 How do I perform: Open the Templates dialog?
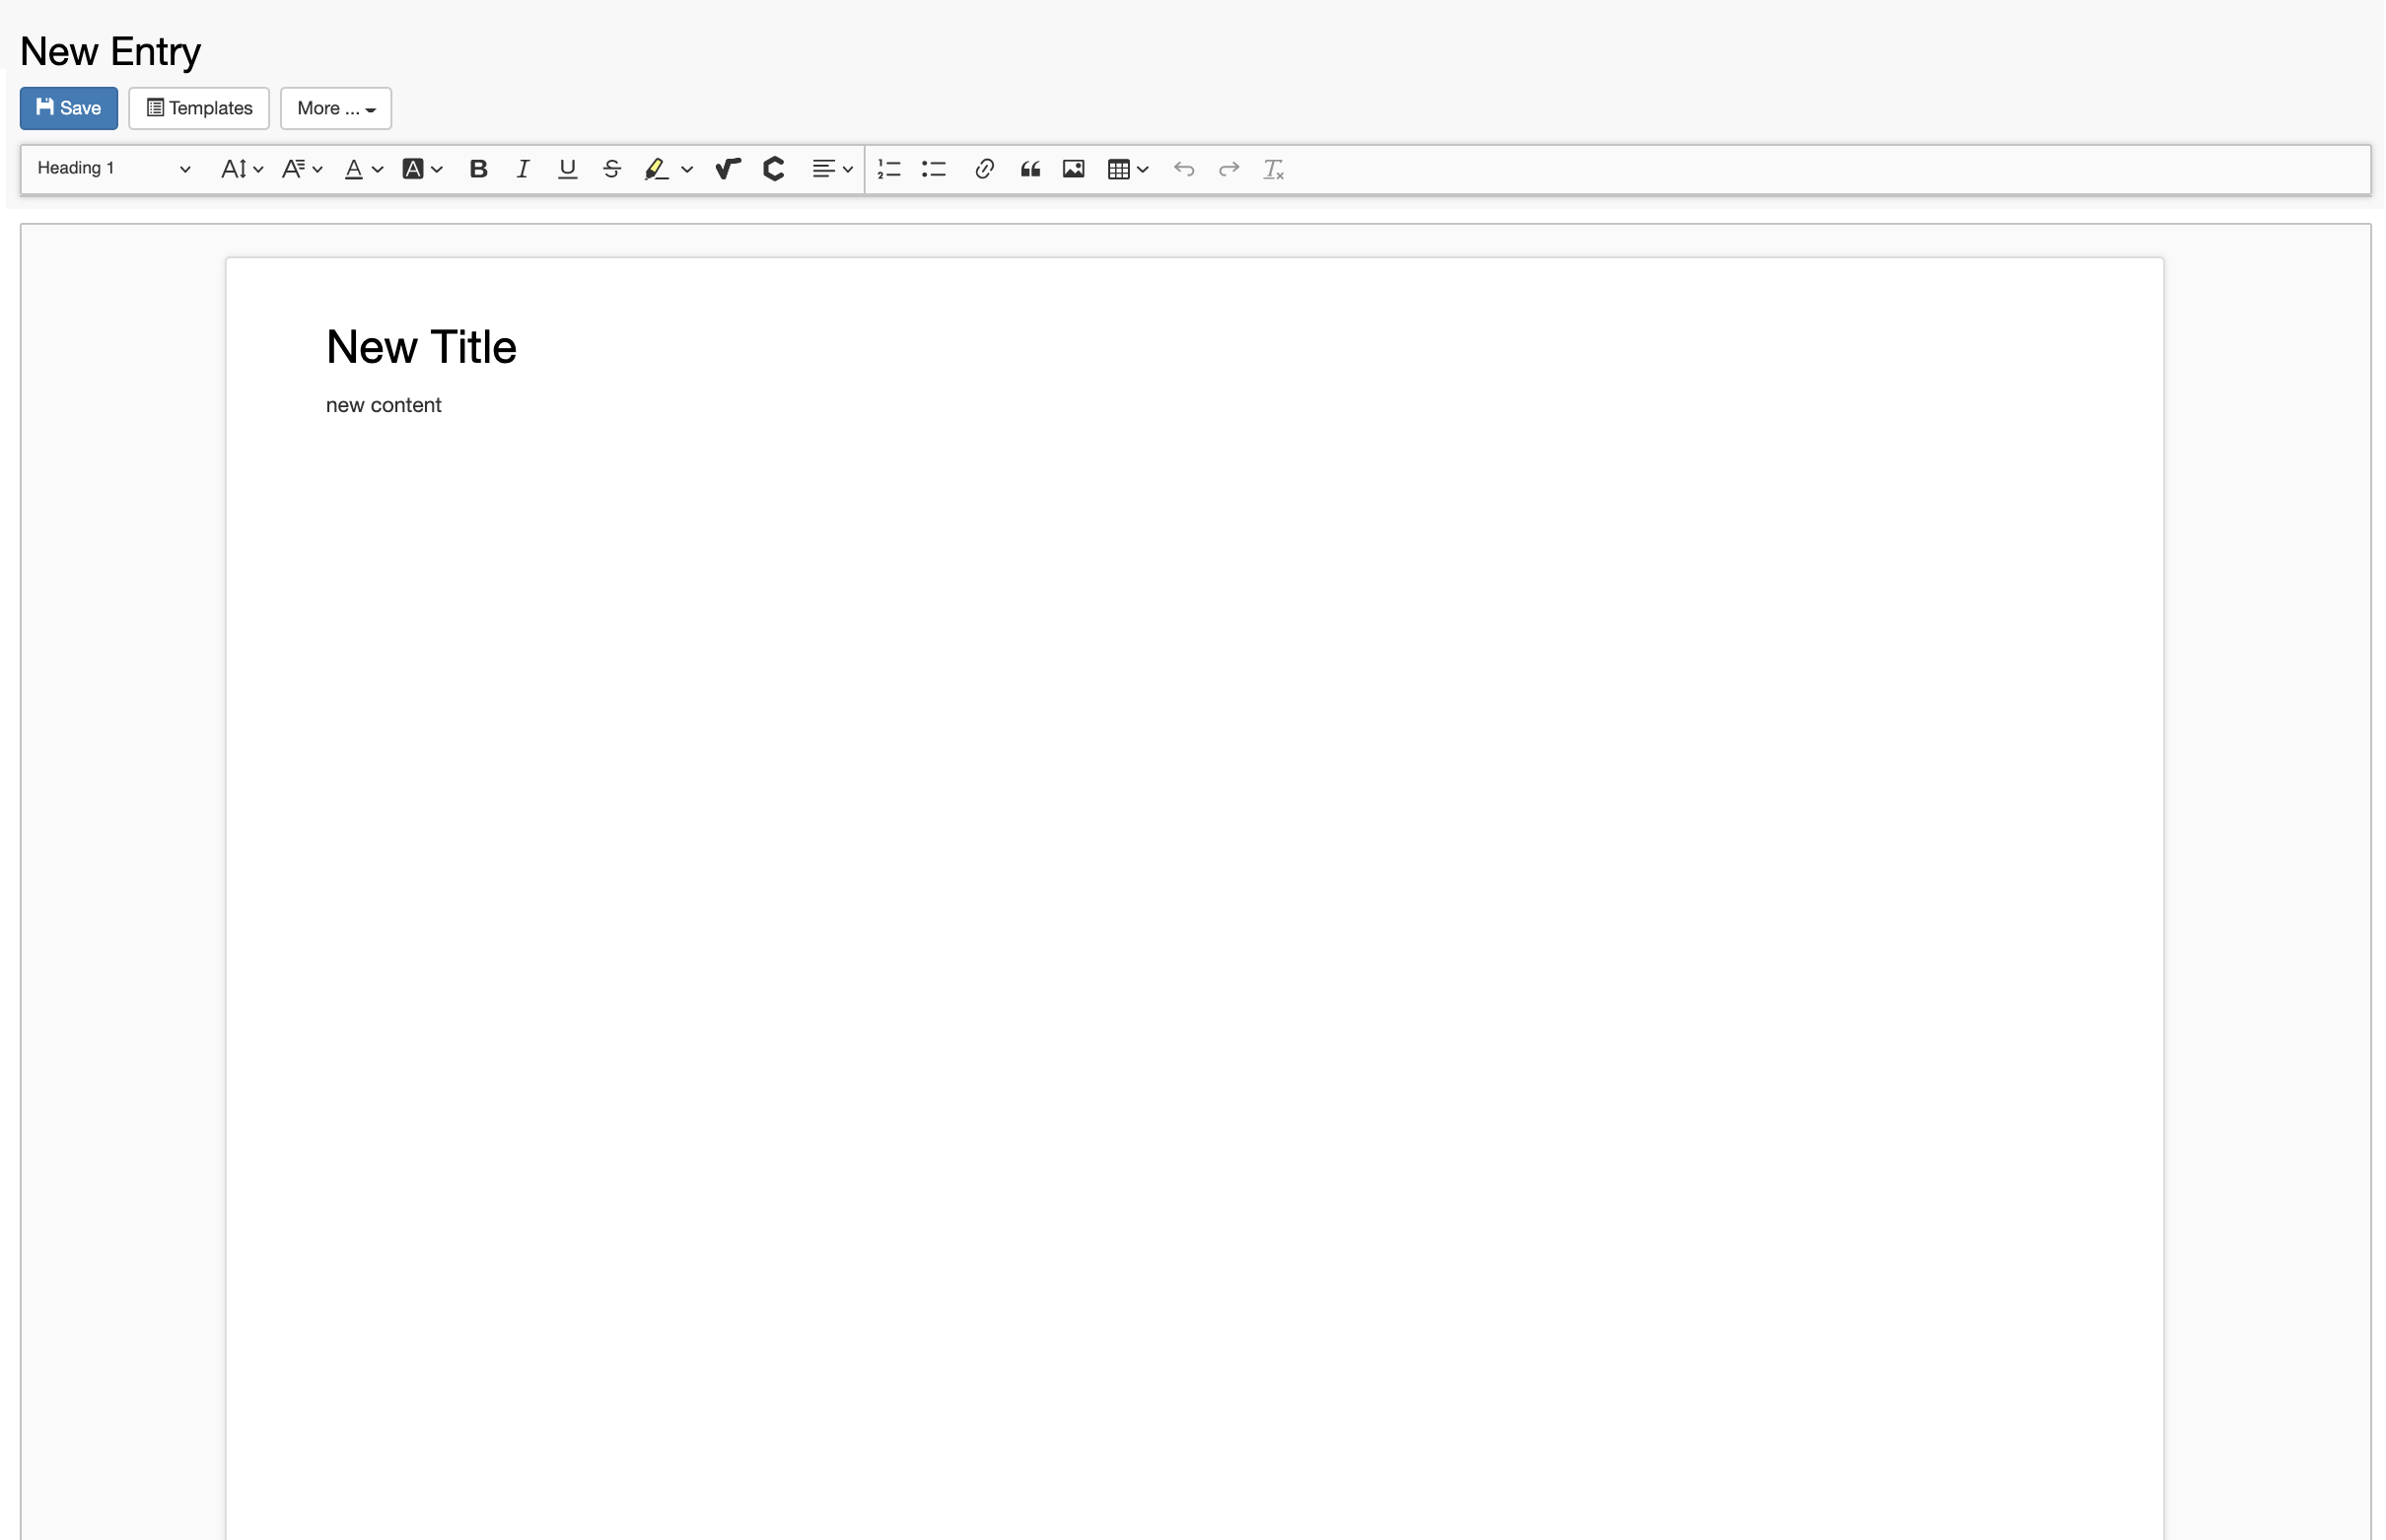(199, 108)
